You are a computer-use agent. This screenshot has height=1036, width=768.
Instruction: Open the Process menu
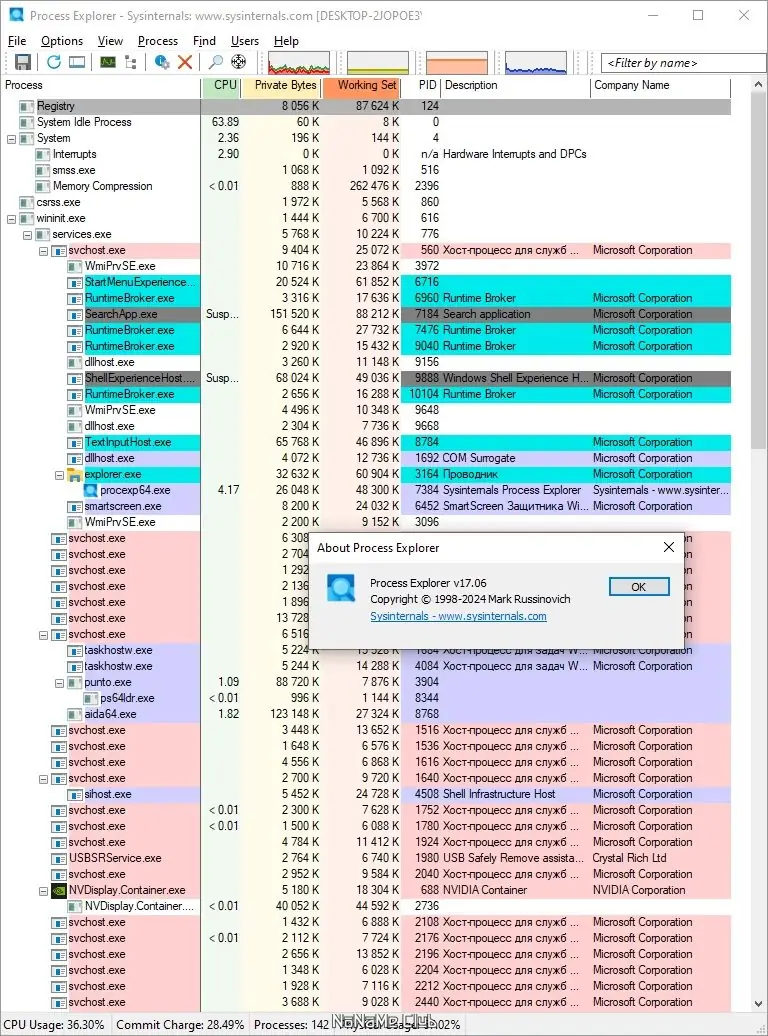158,41
